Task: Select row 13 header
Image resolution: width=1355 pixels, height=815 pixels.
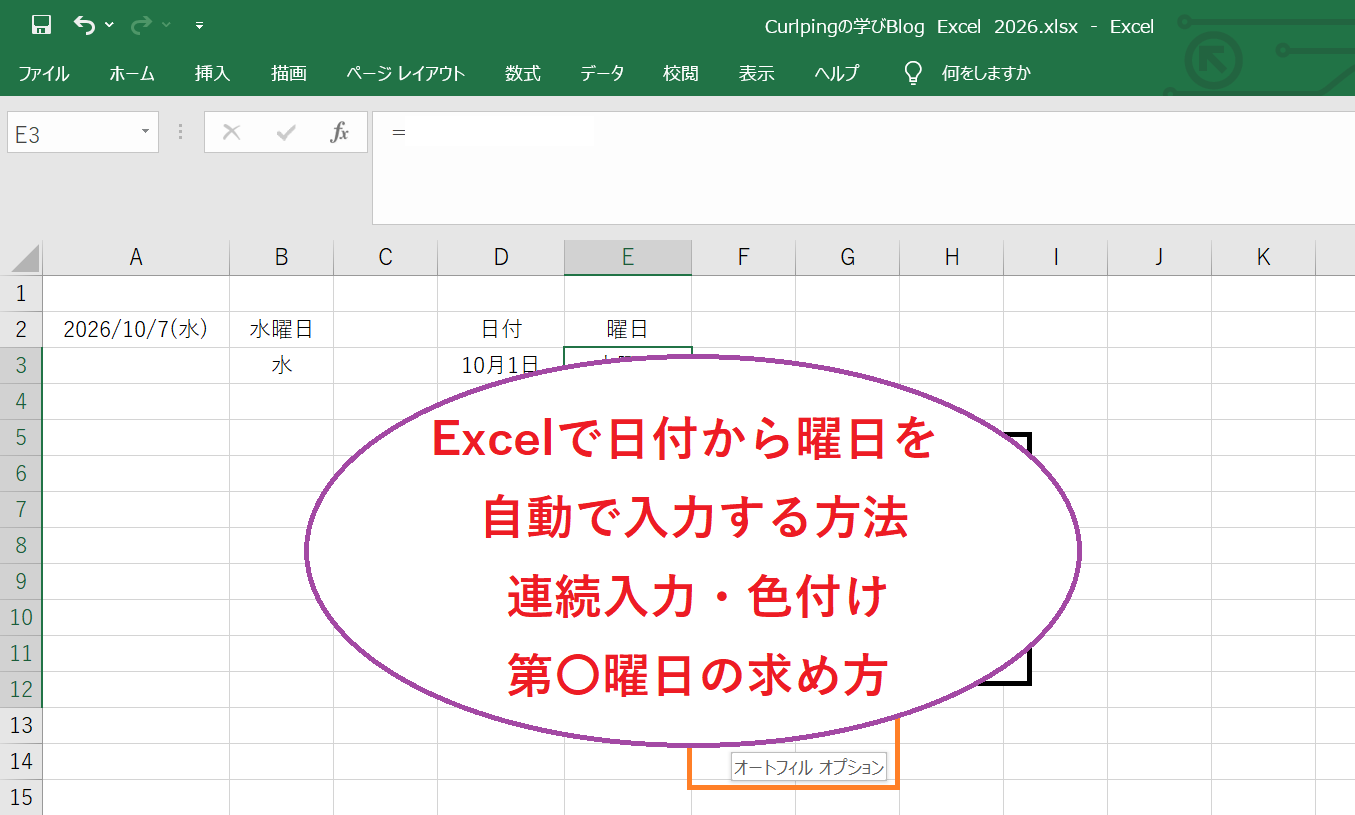Action: (21, 725)
